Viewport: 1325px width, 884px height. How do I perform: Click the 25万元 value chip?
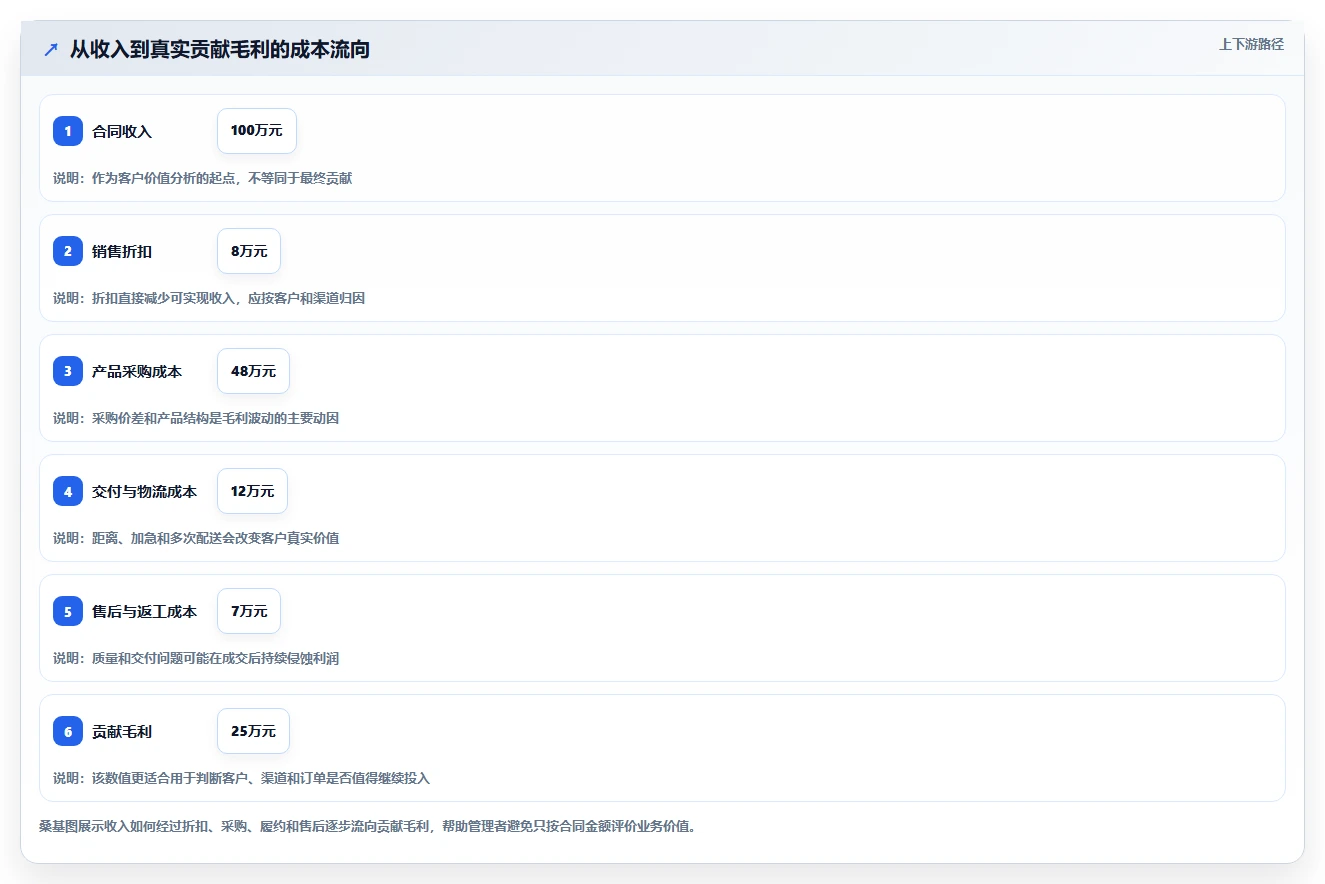click(253, 731)
